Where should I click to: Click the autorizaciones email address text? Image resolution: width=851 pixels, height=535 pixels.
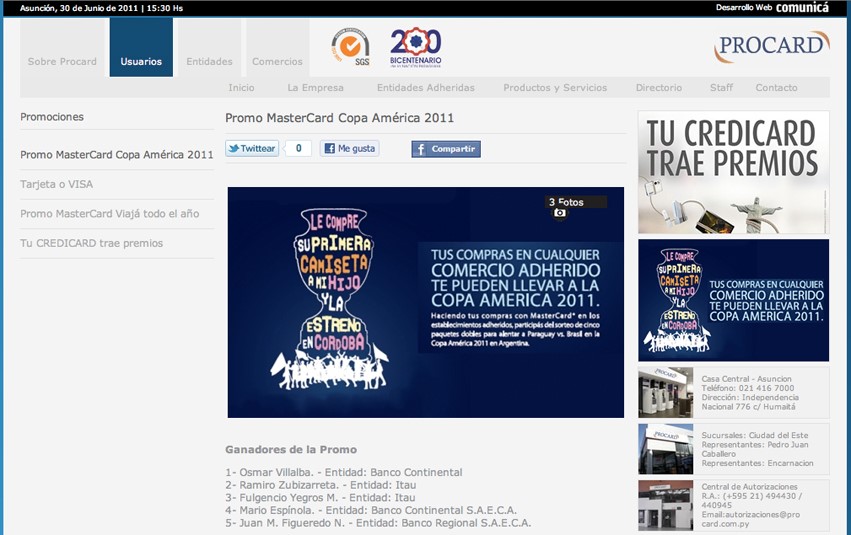coord(751,519)
